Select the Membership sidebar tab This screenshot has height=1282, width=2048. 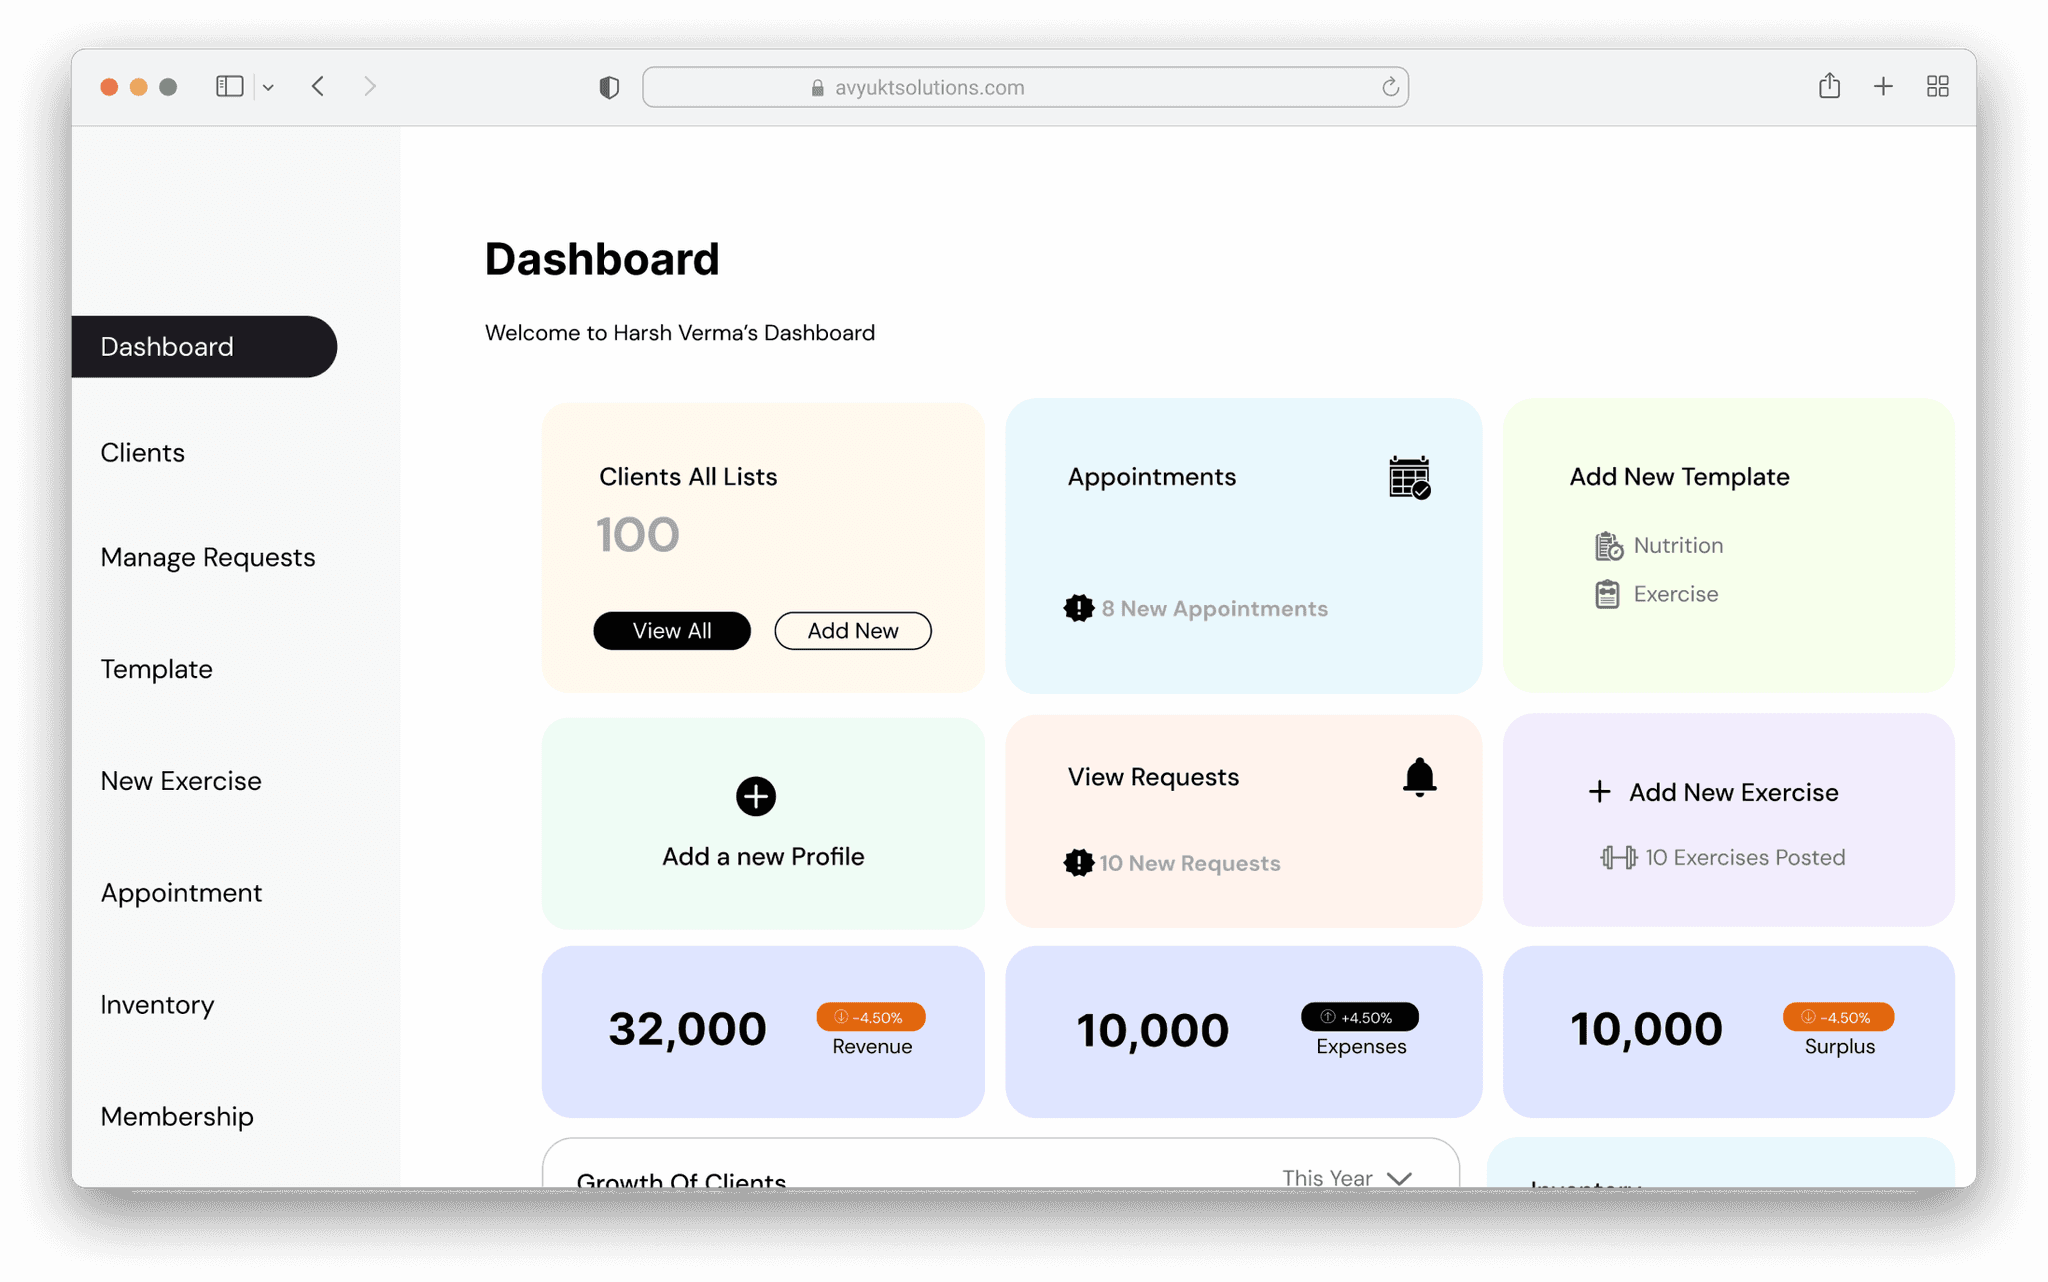(176, 1115)
